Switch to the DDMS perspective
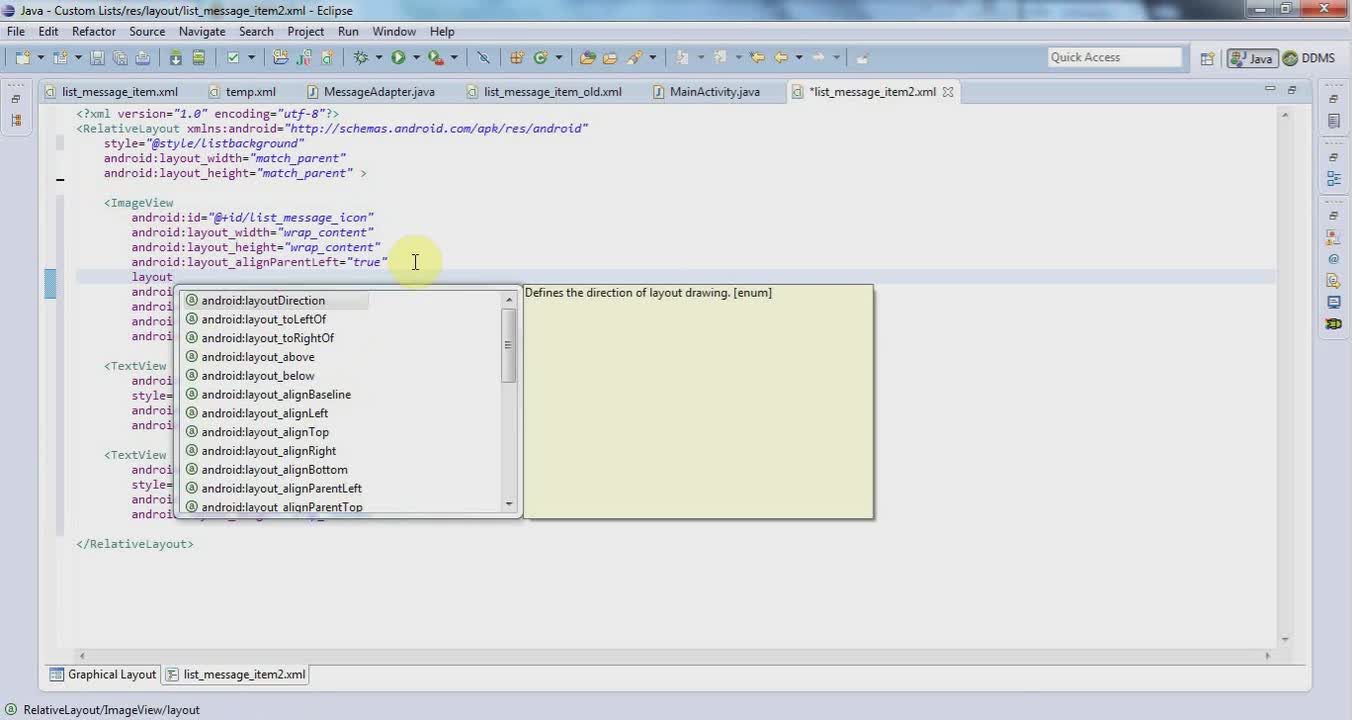1352x720 pixels. [1310, 58]
